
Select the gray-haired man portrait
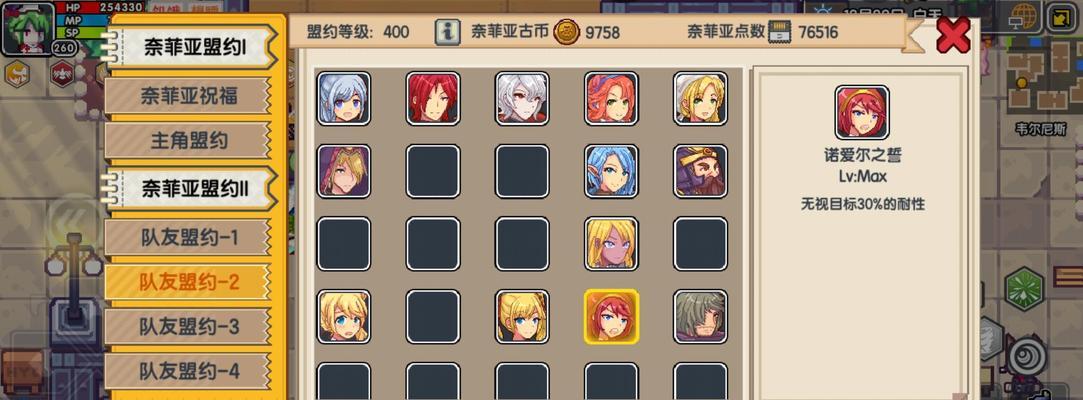(x=700, y=316)
